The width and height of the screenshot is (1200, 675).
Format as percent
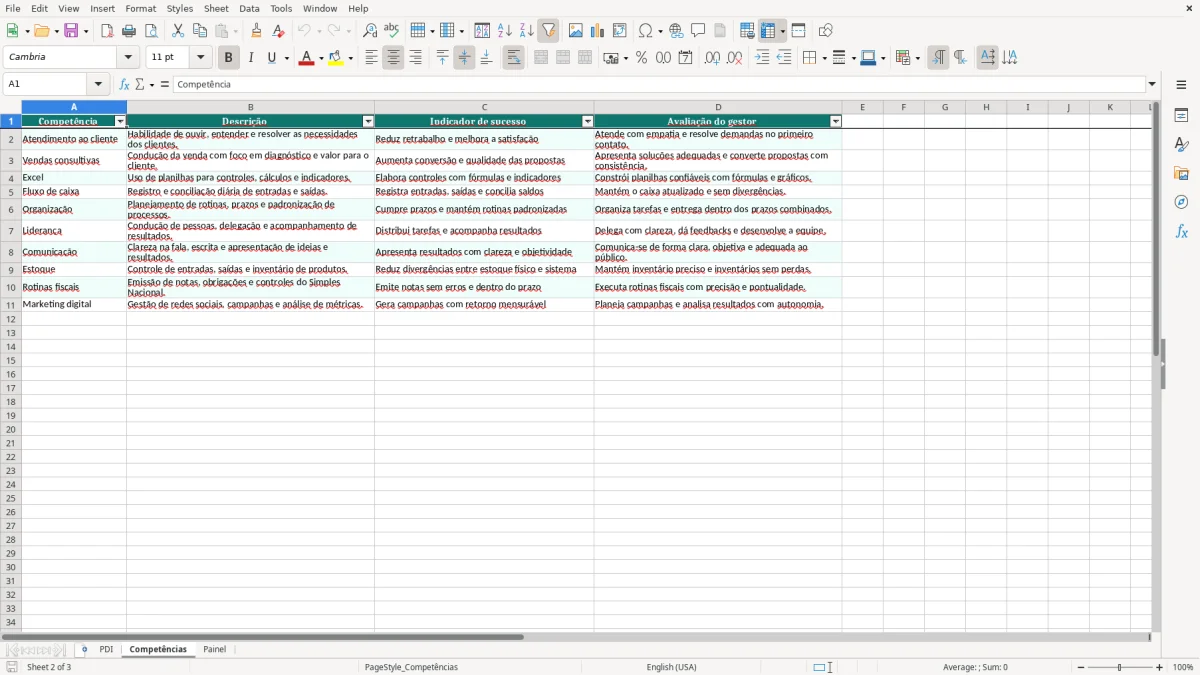click(x=641, y=58)
